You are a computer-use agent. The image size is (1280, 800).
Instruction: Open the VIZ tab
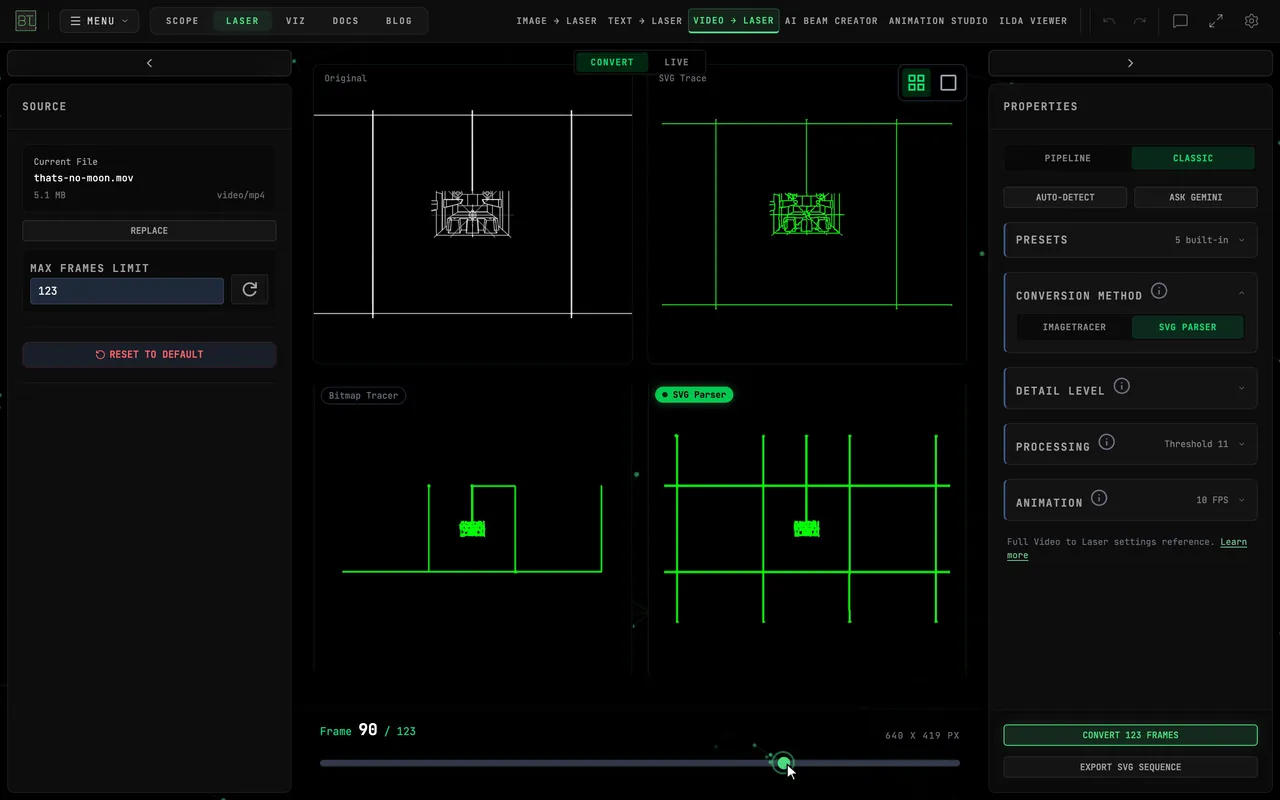295,21
